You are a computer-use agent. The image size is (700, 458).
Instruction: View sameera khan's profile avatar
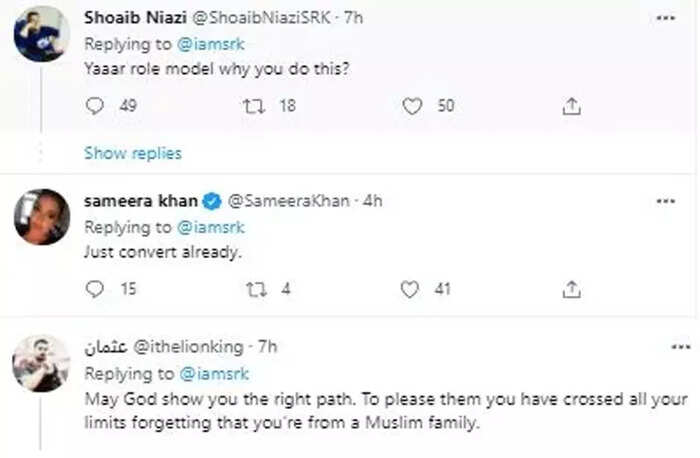pyautogui.click(x=42, y=217)
